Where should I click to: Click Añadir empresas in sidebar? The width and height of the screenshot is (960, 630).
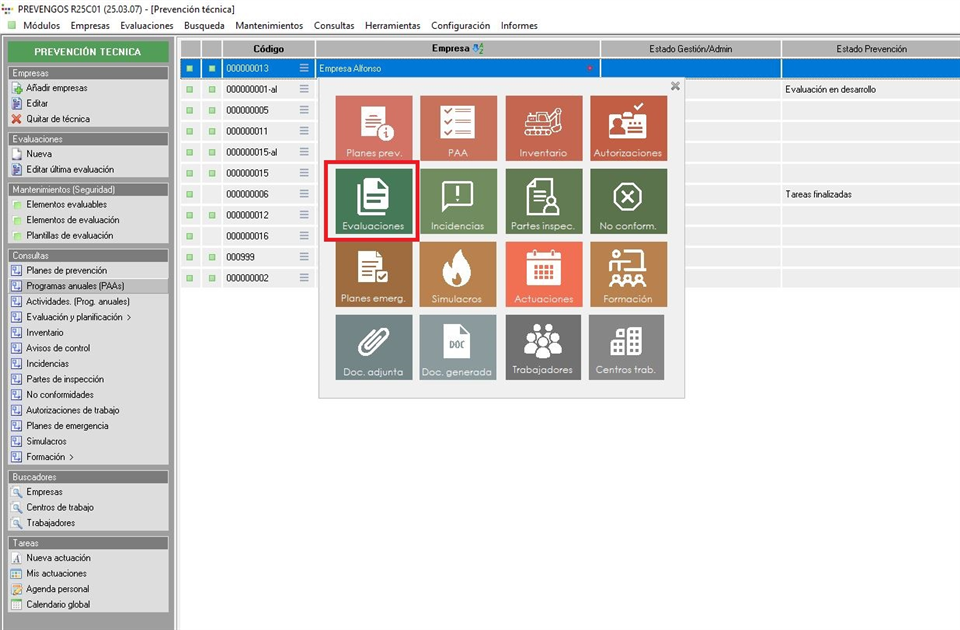click(x=56, y=88)
